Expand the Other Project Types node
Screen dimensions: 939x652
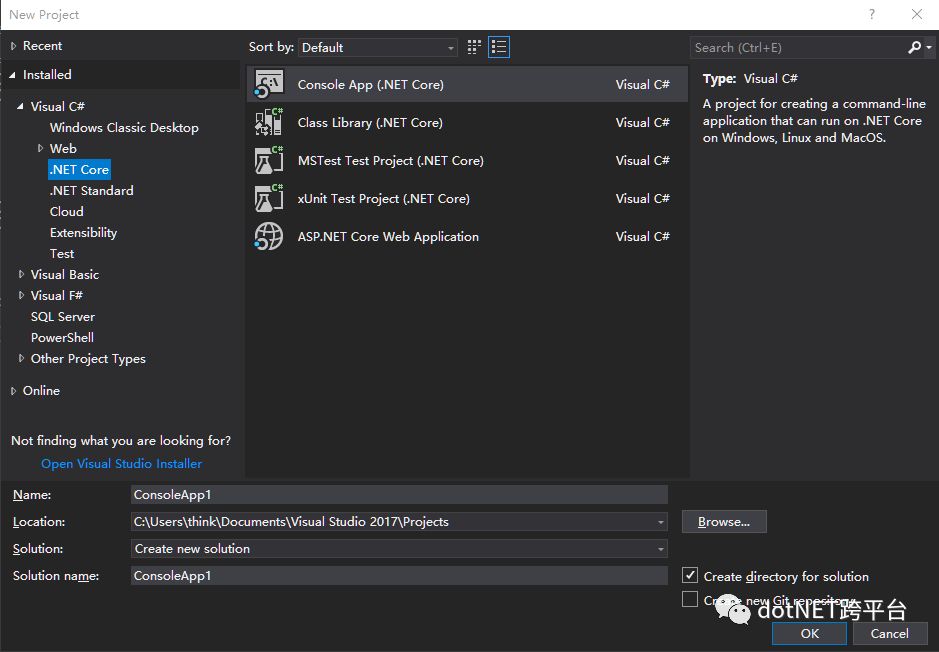click(x=21, y=359)
